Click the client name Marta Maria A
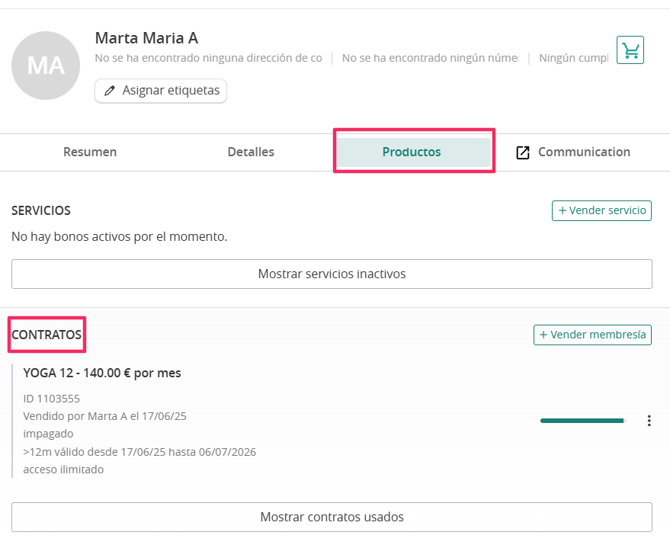Screen dimensions: 670x548 point(147,38)
